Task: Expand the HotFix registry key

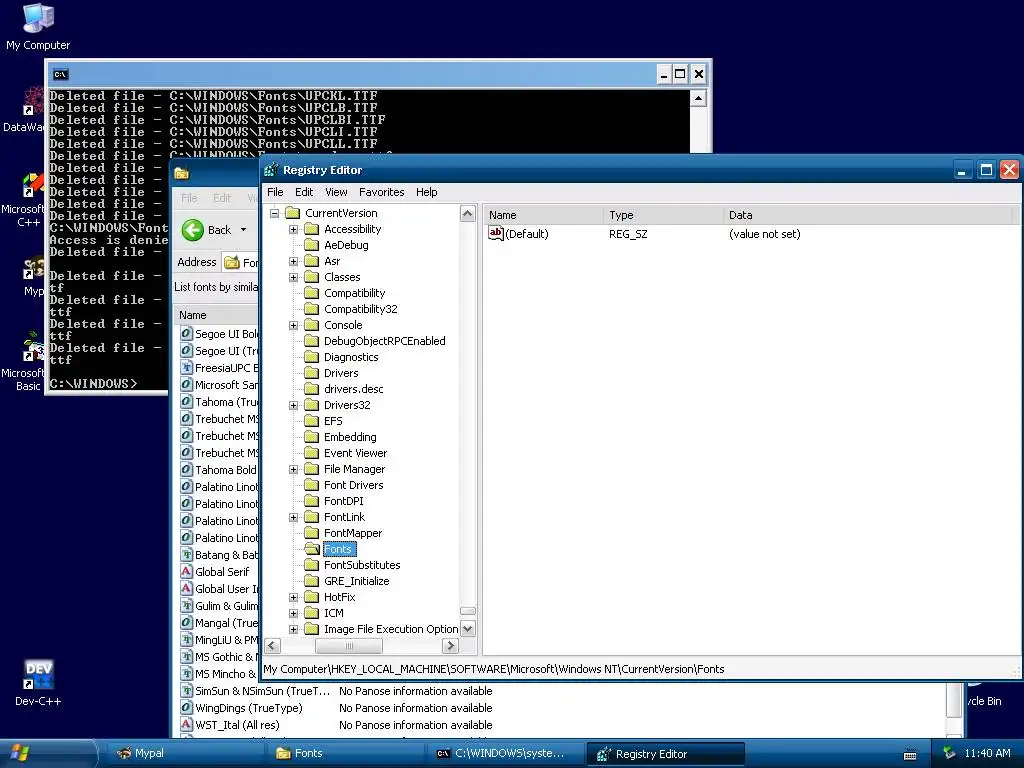Action: pyautogui.click(x=293, y=597)
